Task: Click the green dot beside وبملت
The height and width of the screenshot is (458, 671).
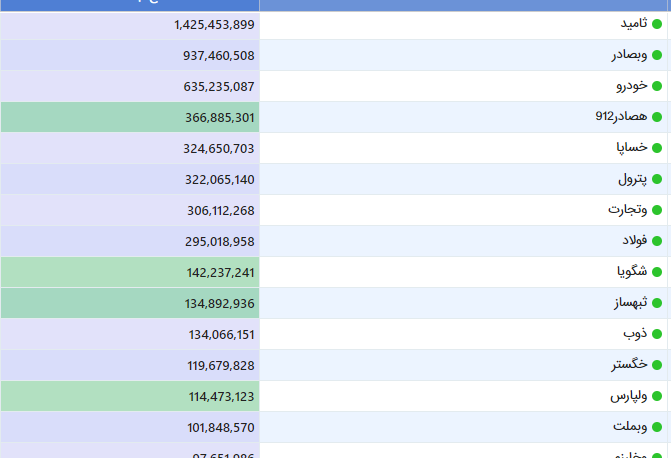Action: 657,427
